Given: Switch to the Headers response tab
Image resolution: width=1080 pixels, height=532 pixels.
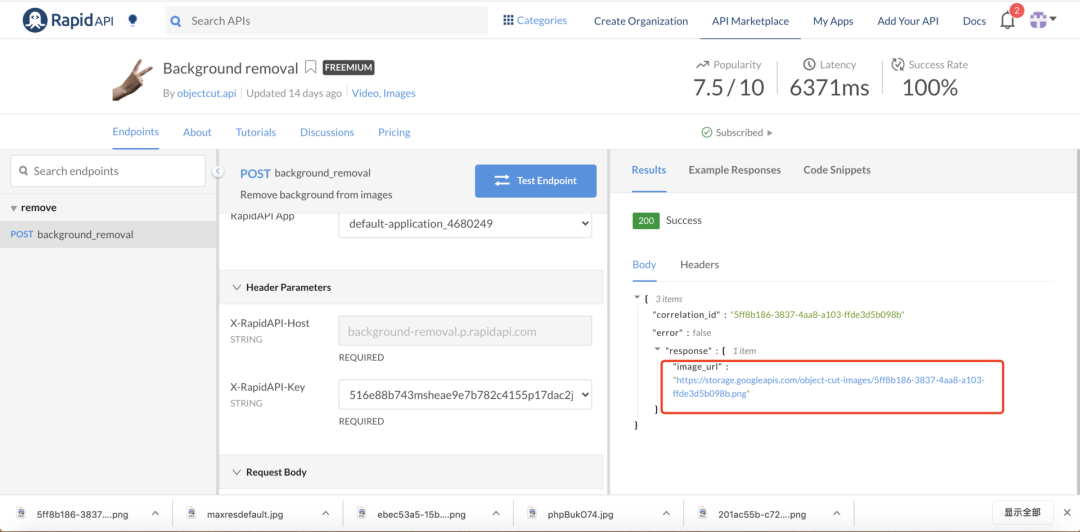Looking at the screenshot, I should 699,265.
